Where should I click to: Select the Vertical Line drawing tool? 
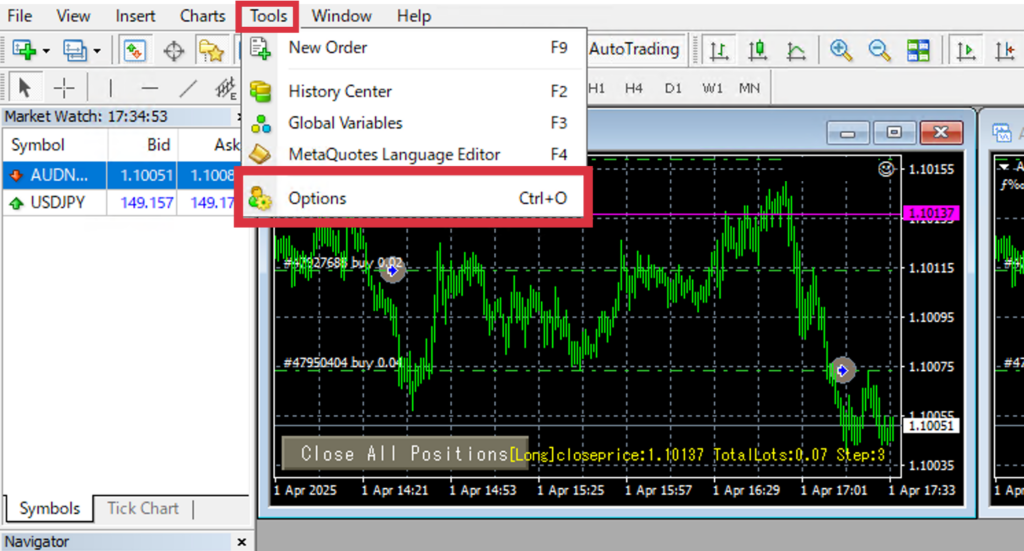(110, 87)
